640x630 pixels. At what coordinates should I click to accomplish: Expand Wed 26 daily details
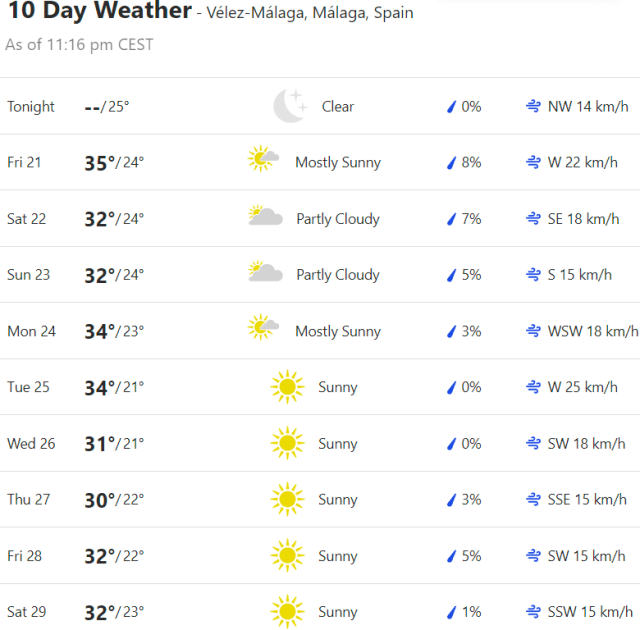coord(320,443)
